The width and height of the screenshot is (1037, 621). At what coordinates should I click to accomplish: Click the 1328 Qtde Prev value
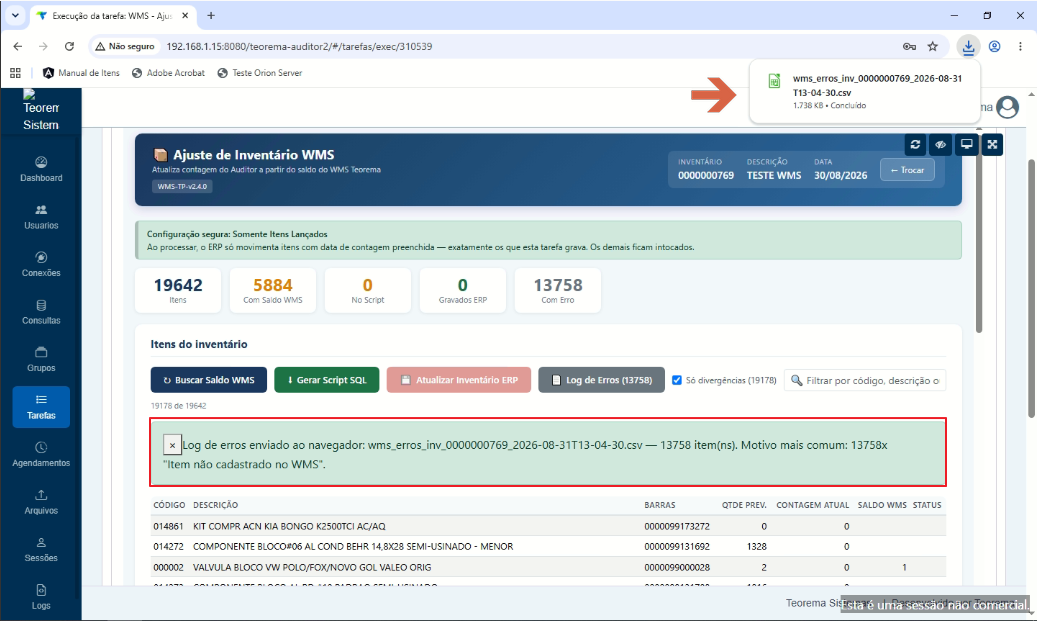click(x=757, y=547)
